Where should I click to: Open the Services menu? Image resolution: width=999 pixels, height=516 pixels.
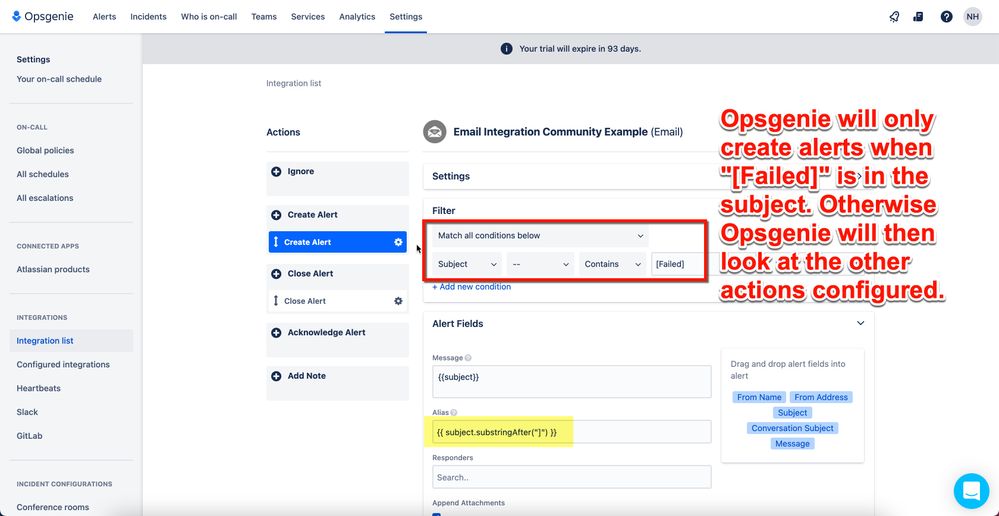pyautogui.click(x=308, y=17)
